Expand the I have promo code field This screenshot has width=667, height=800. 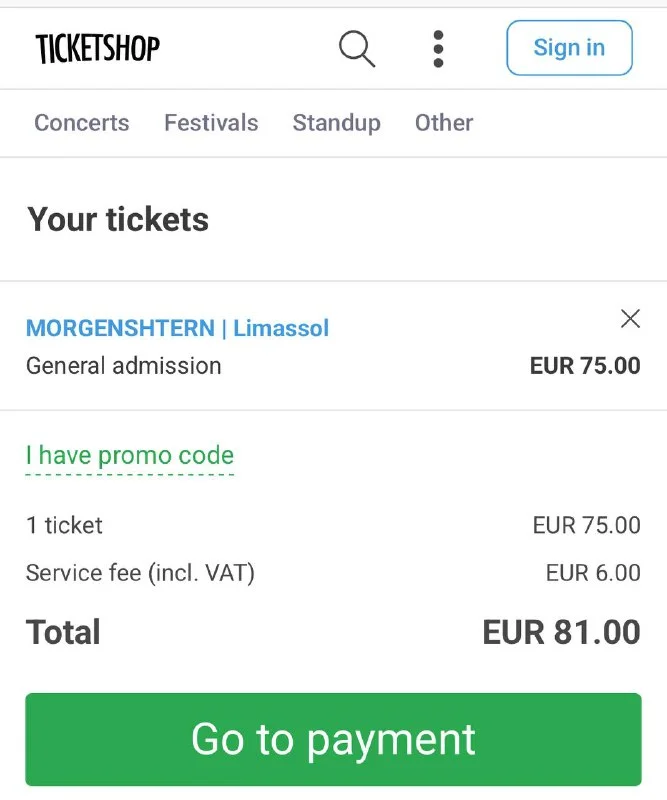130,456
